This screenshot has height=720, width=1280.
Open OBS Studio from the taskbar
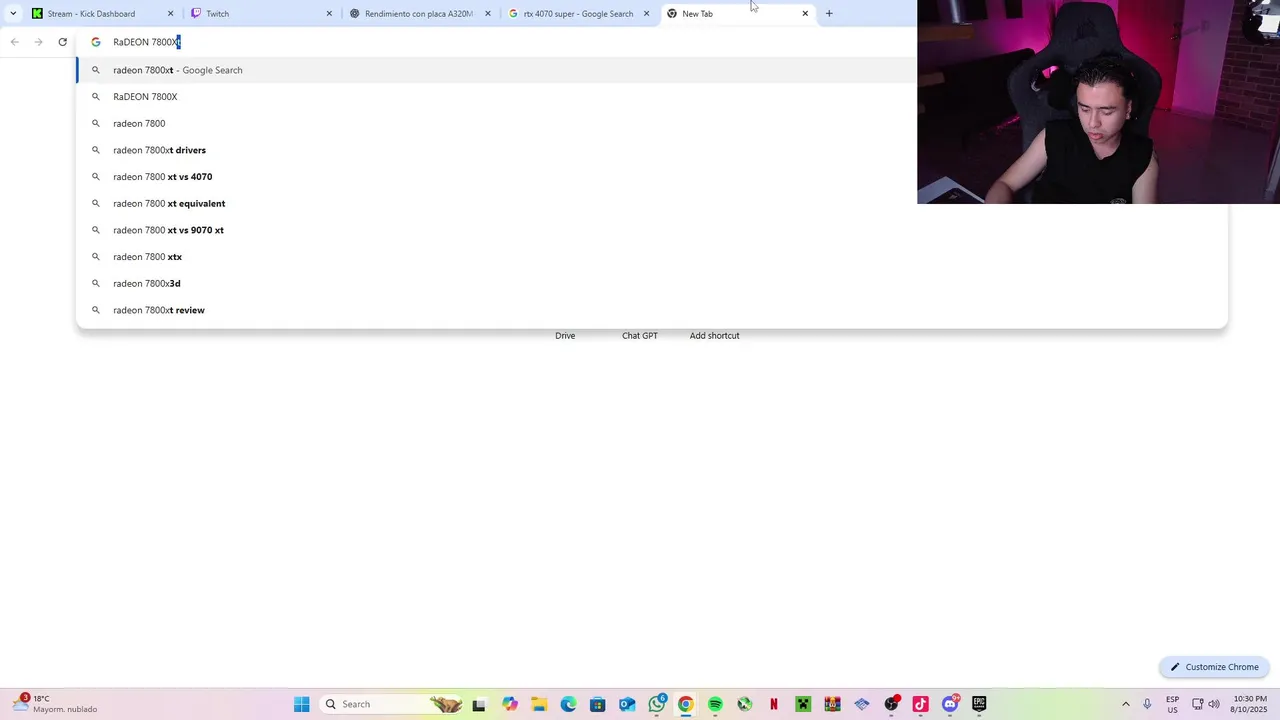891,704
